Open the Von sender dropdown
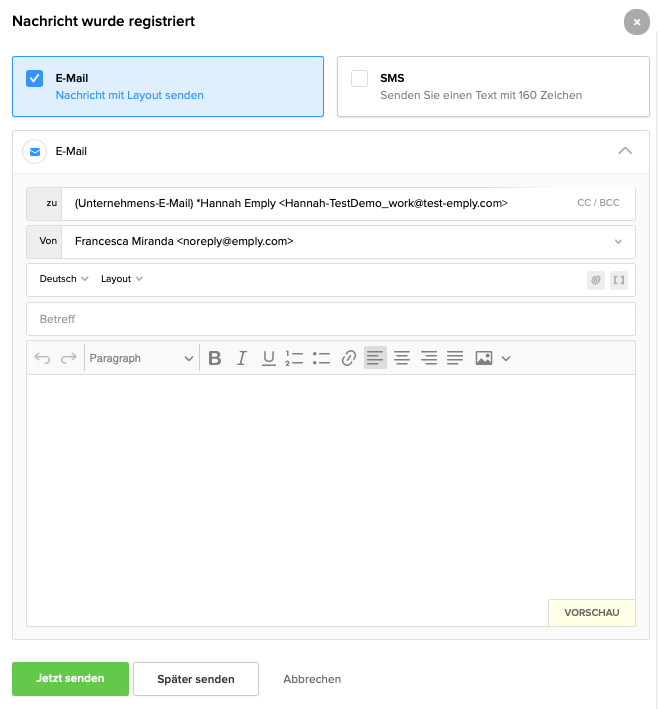Viewport: 659px width, 709px height. tap(619, 241)
